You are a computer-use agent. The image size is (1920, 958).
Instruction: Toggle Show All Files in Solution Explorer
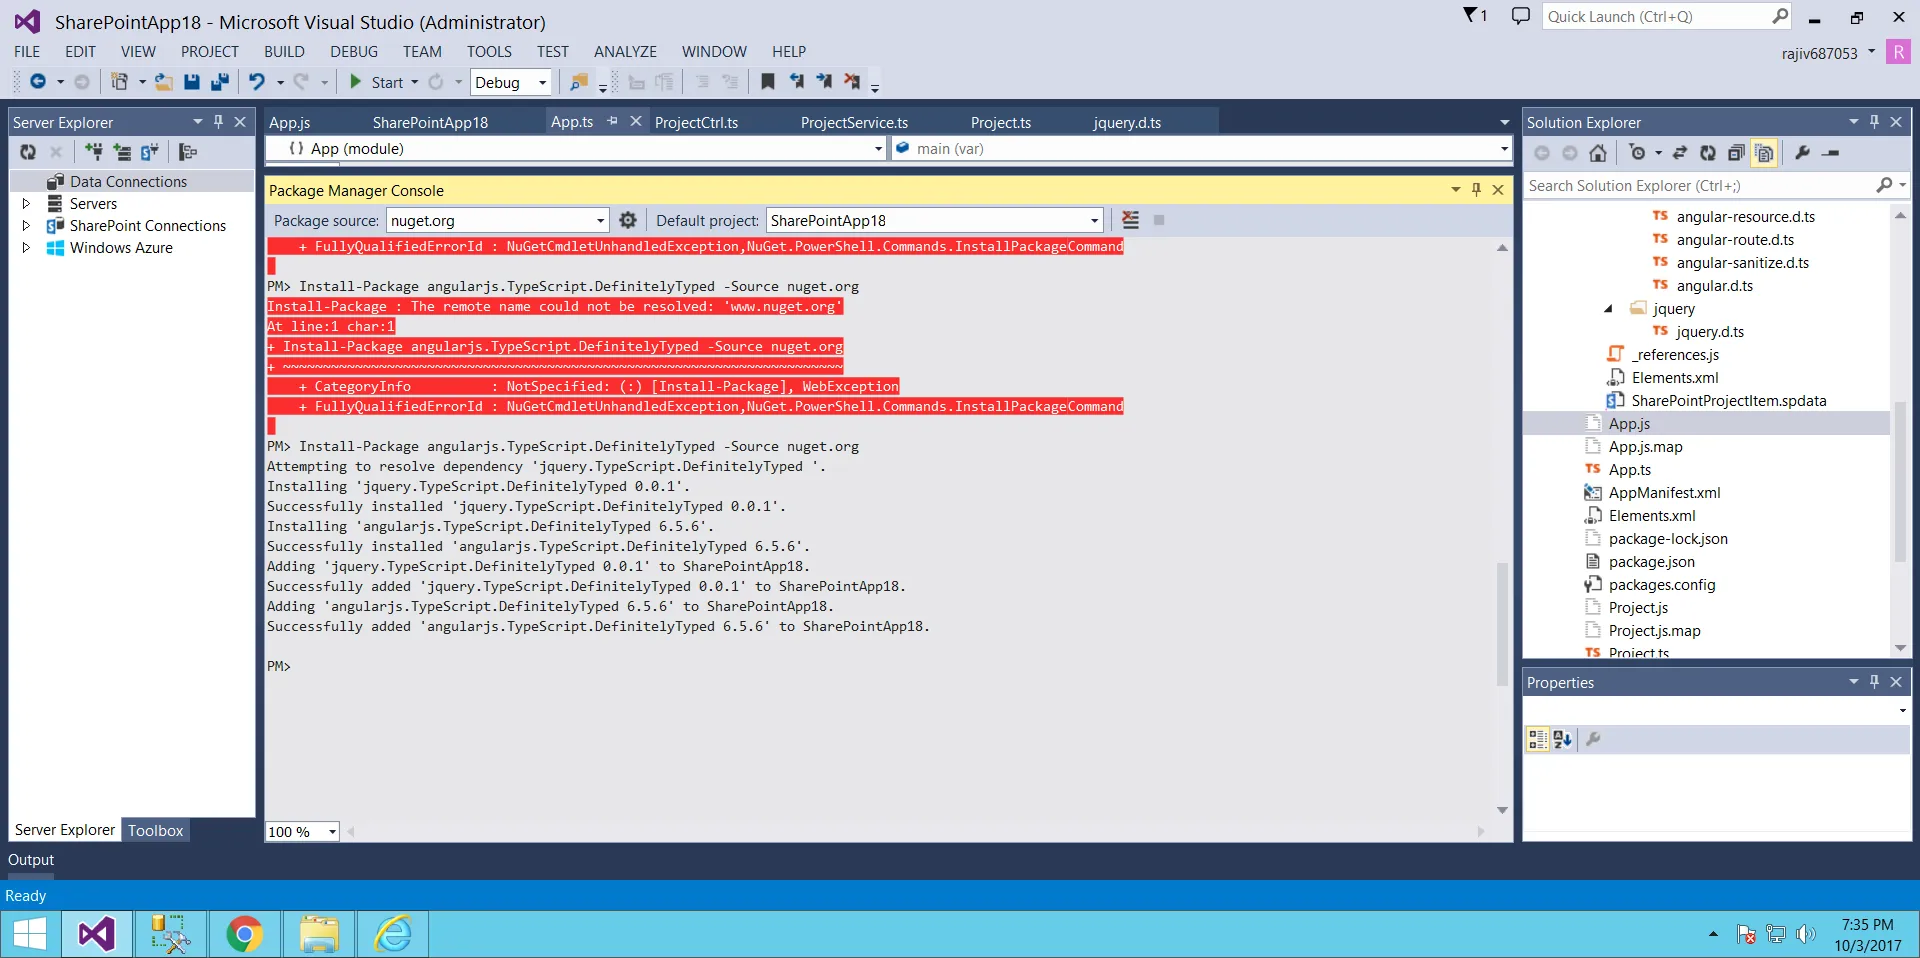pyautogui.click(x=1764, y=153)
